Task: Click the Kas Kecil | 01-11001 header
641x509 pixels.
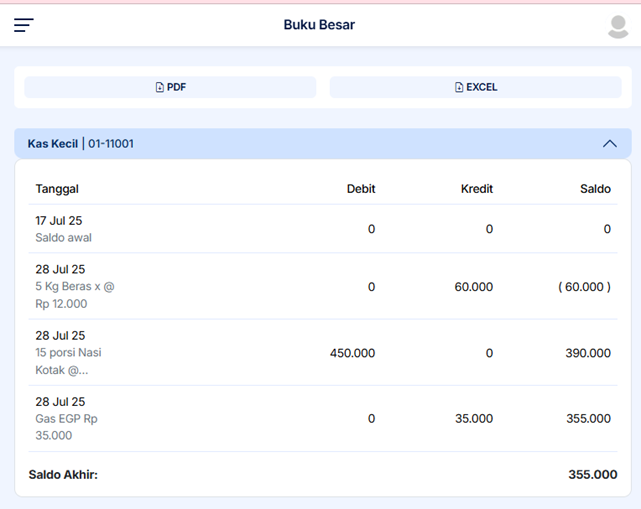Action: (x=81, y=144)
